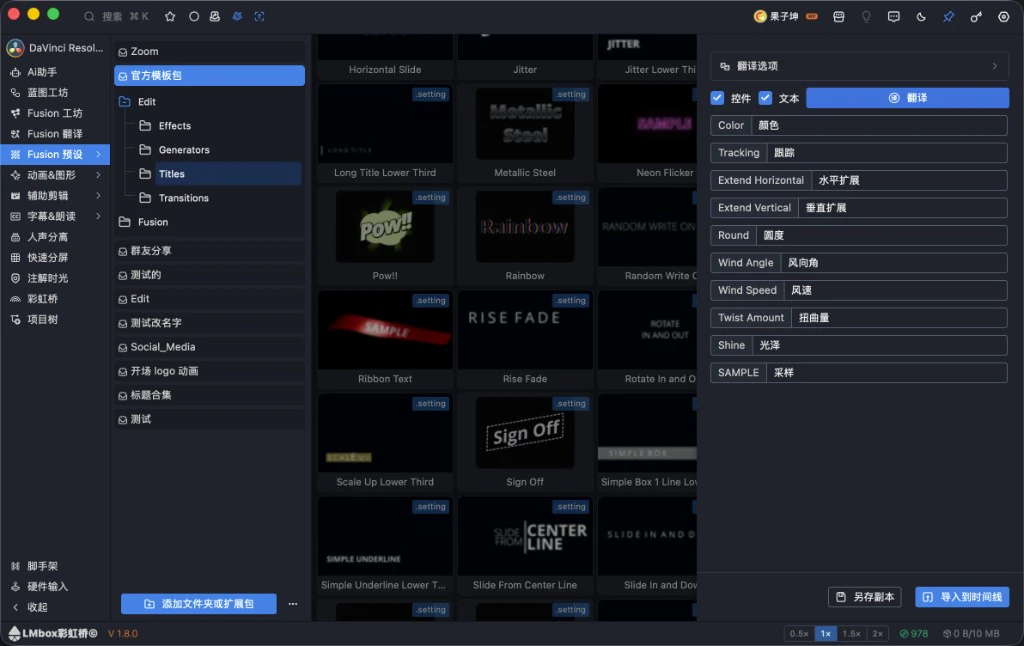This screenshot has width=1024, height=646.
Task: Open the key license icon
Action: point(976,16)
